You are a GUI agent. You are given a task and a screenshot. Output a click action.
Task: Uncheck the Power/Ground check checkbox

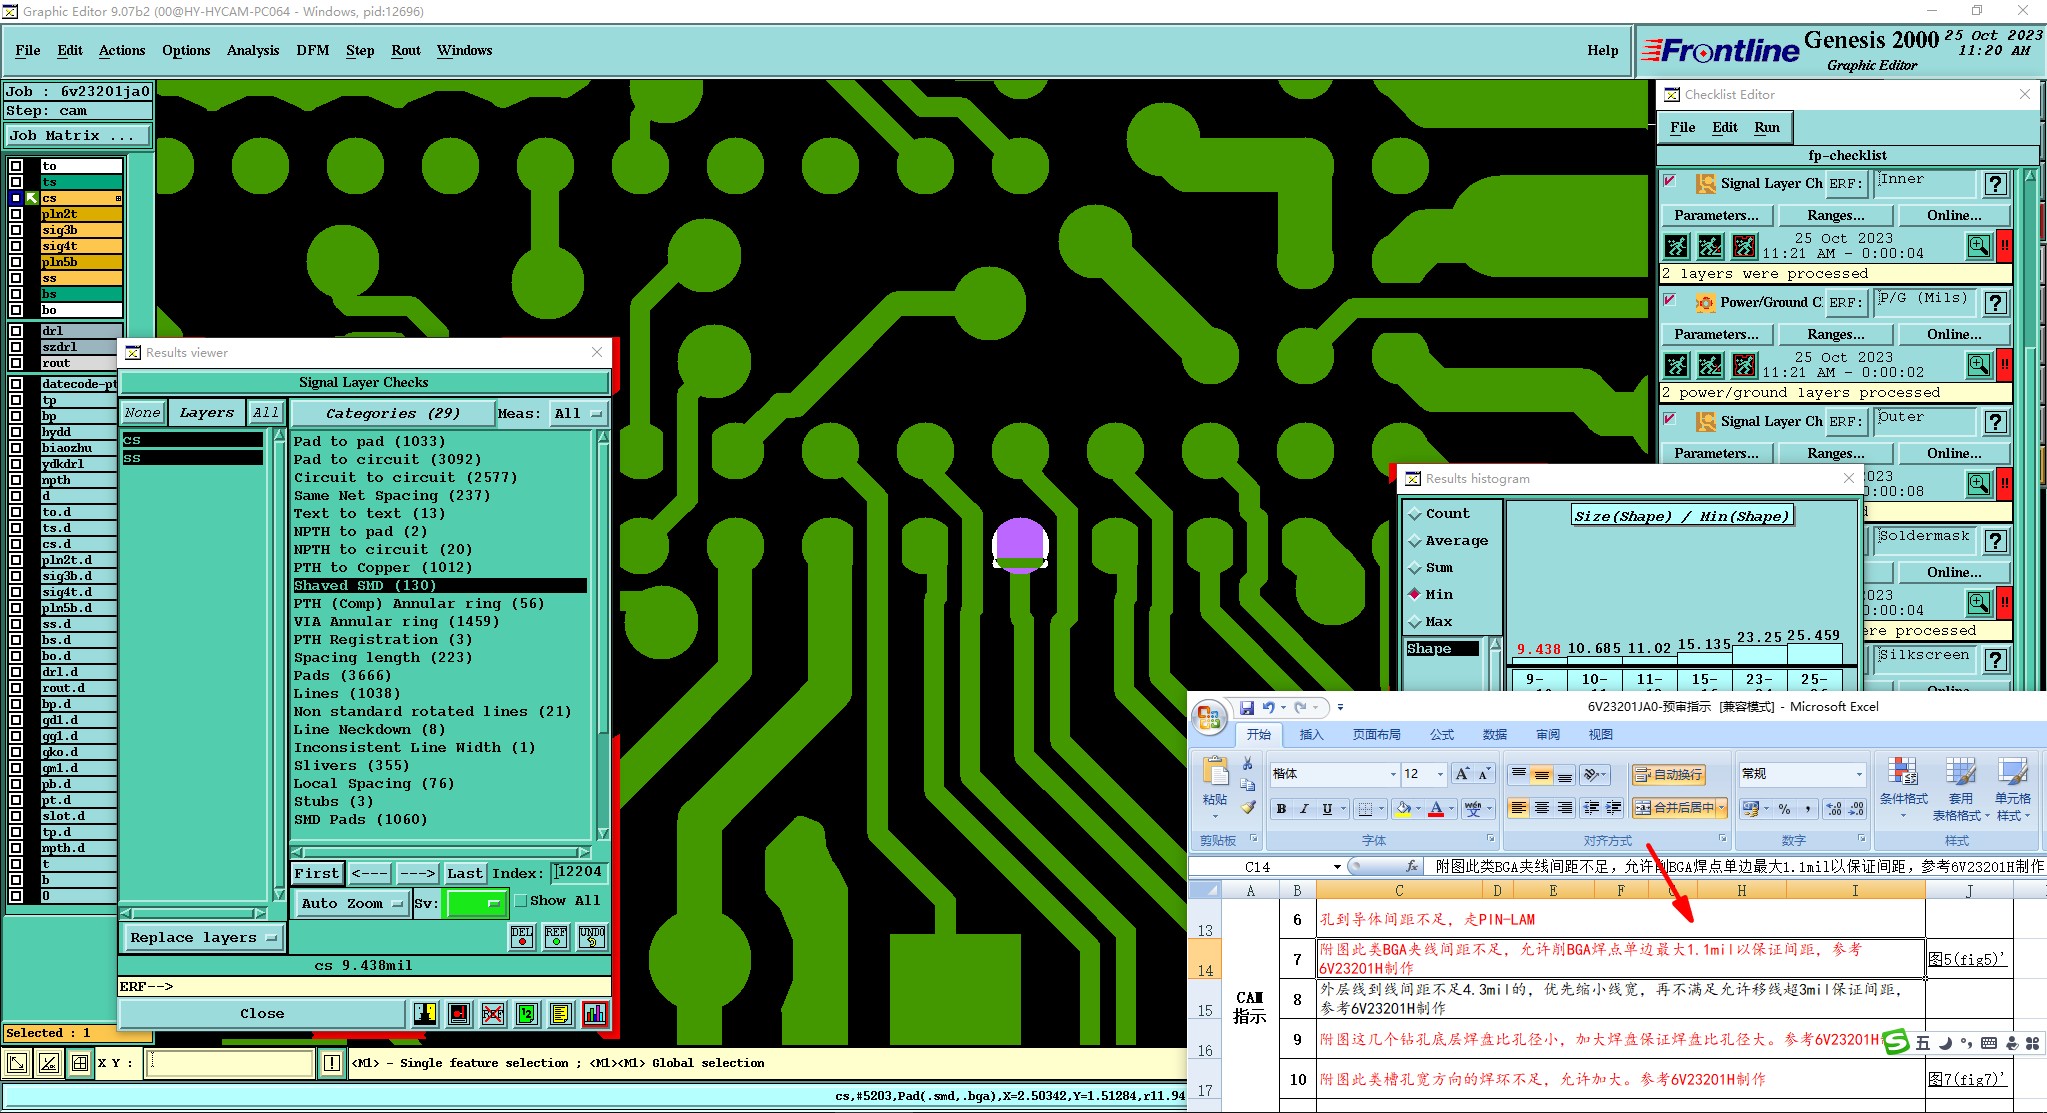pos(1669,301)
